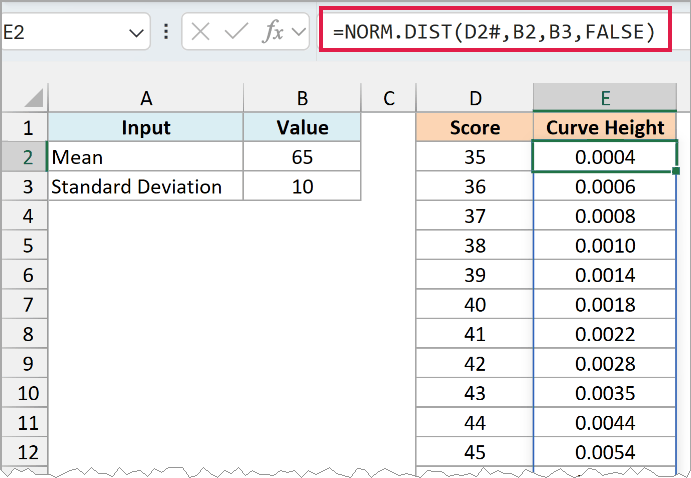Click the cell with value 10
This screenshot has width=691, height=478.
coord(302,186)
